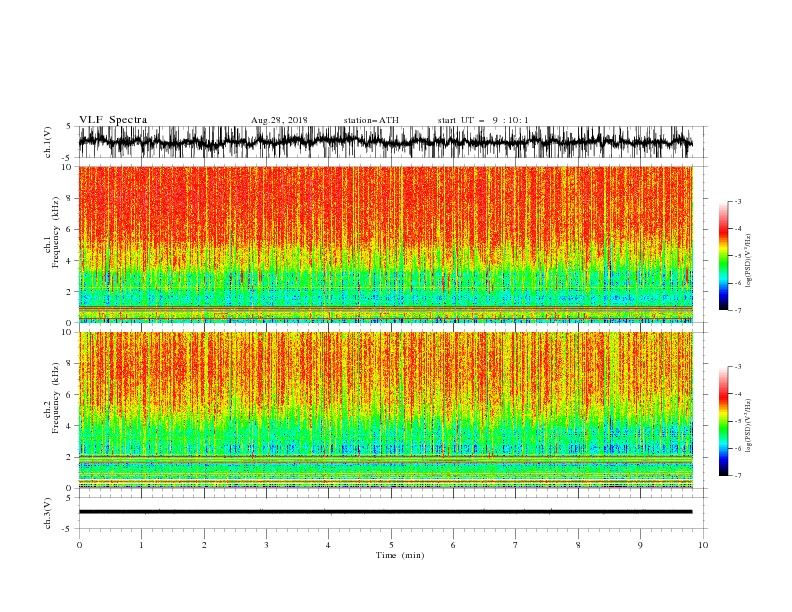Click the "-7" value on ch.1 colorbar
The width and height of the screenshot is (792, 612).
737,310
